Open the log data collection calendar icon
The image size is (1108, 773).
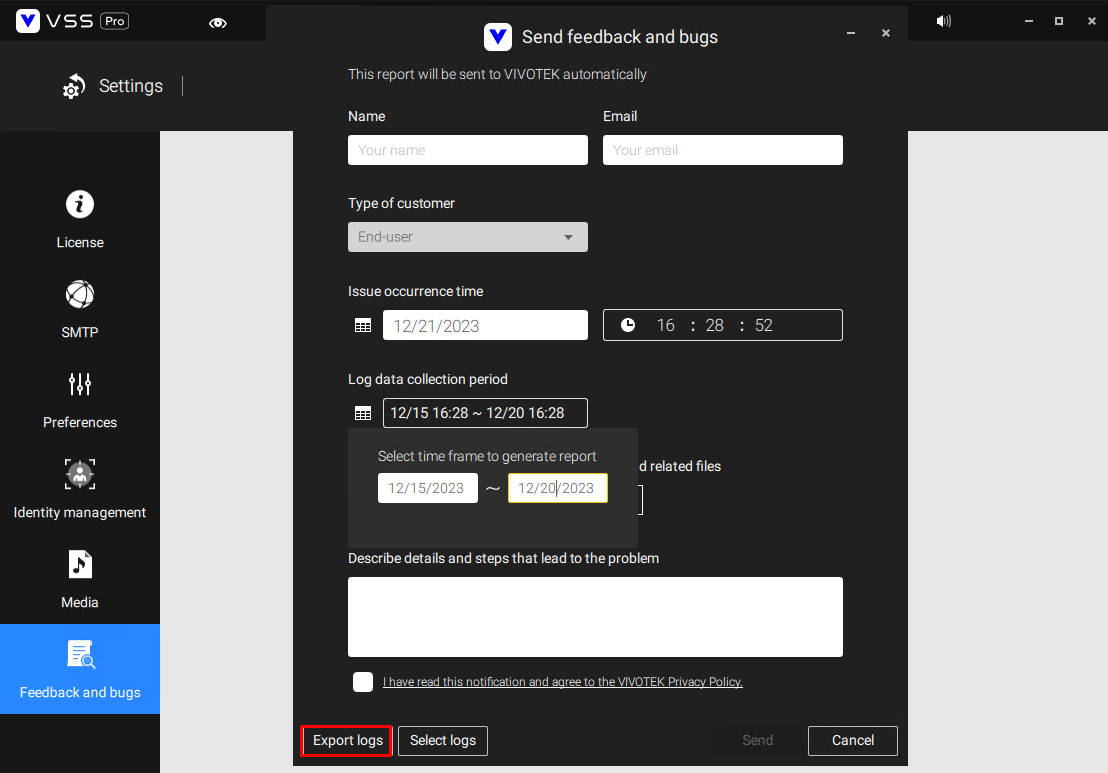pyautogui.click(x=362, y=412)
